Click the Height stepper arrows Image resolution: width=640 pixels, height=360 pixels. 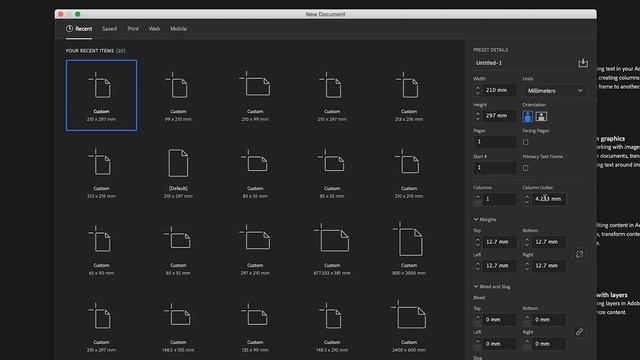478,116
